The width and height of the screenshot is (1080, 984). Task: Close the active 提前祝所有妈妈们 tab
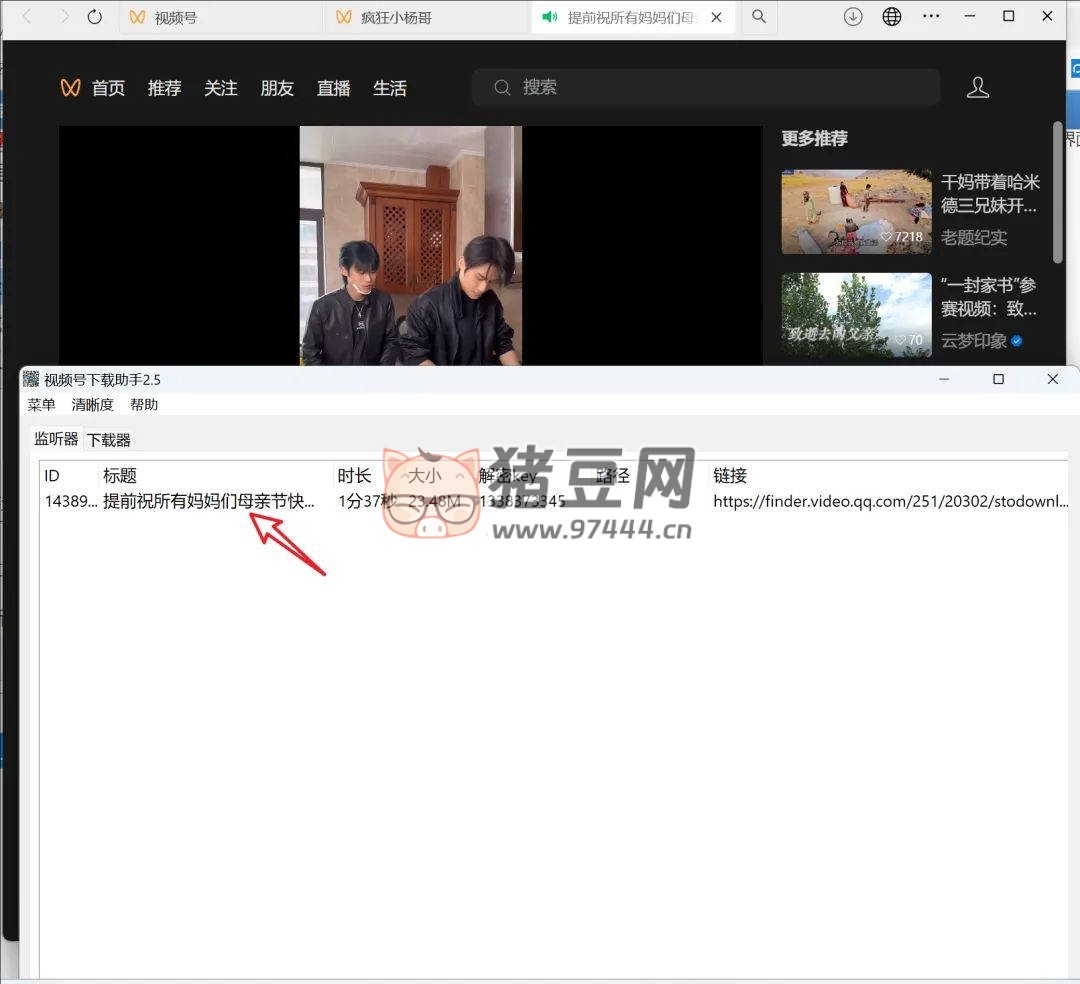click(716, 17)
